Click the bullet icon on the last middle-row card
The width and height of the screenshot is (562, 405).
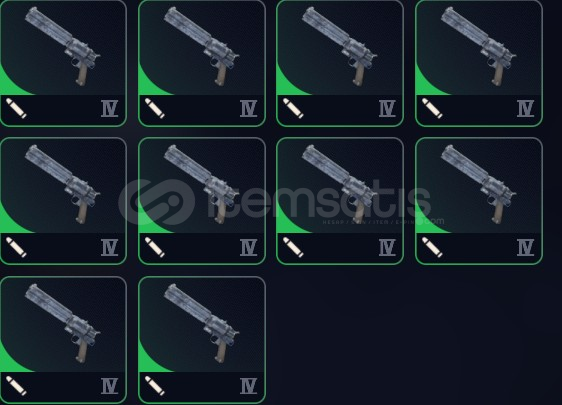click(432, 247)
